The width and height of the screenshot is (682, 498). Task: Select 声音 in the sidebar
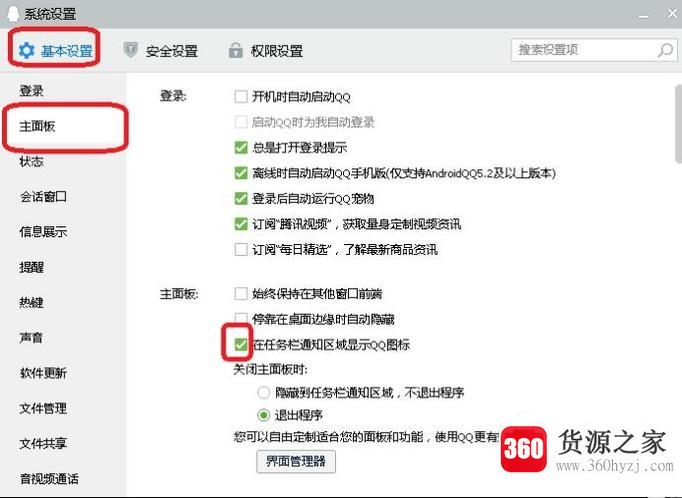31,338
